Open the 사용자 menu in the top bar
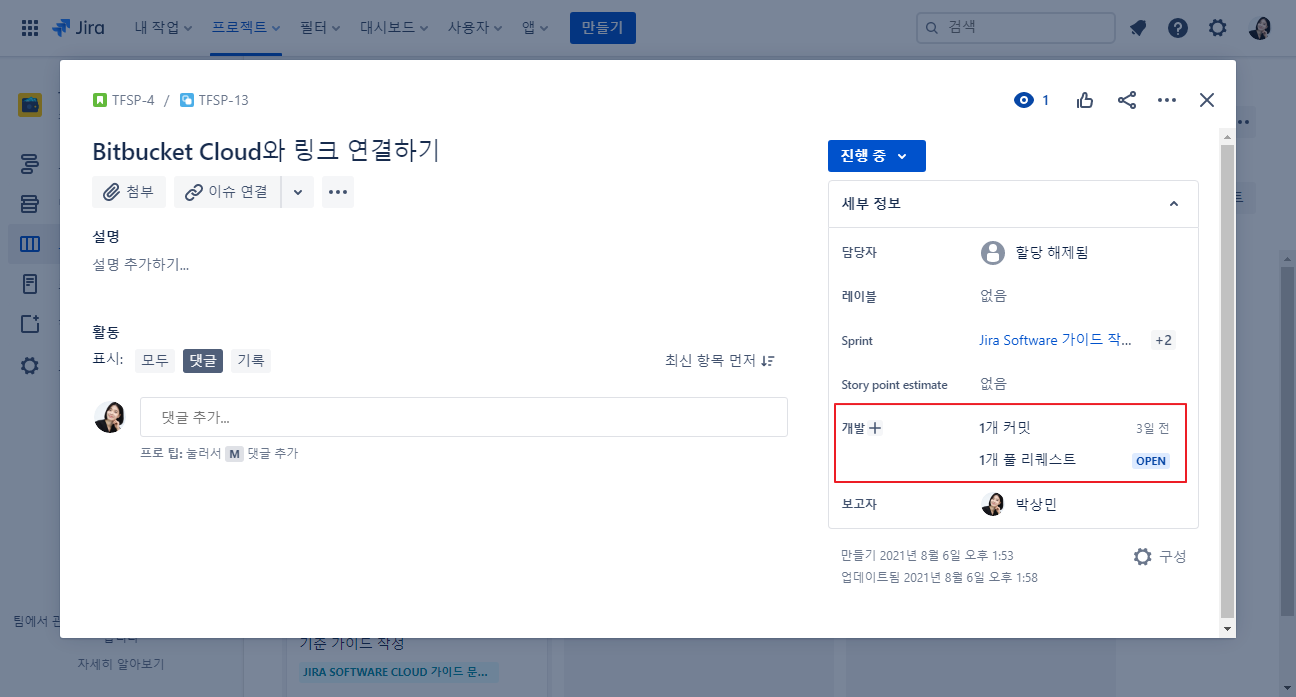 pos(475,28)
